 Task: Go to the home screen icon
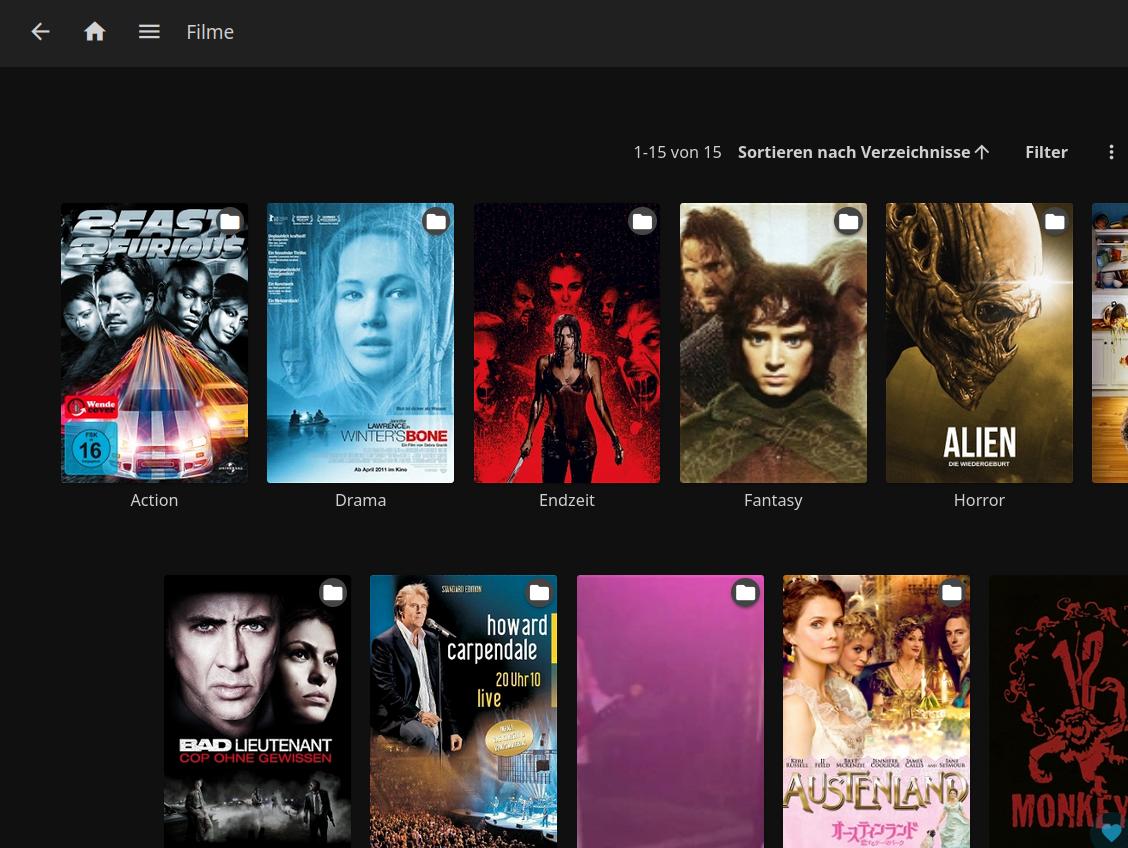[95, 32]
